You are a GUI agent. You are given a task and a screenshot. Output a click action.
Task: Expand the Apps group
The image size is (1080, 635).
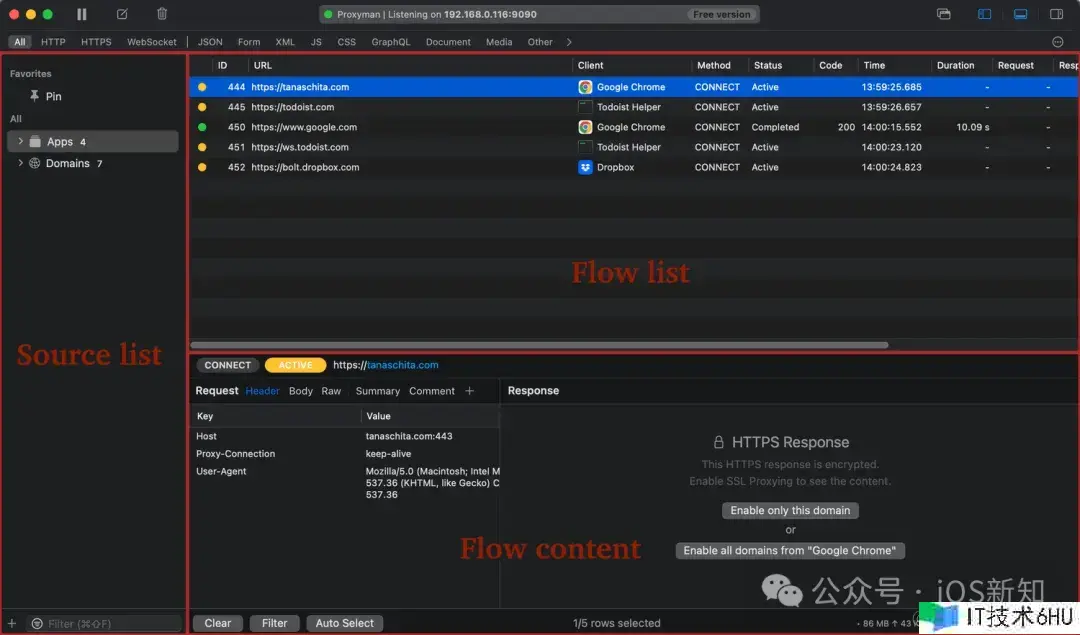tap(21, 141)
